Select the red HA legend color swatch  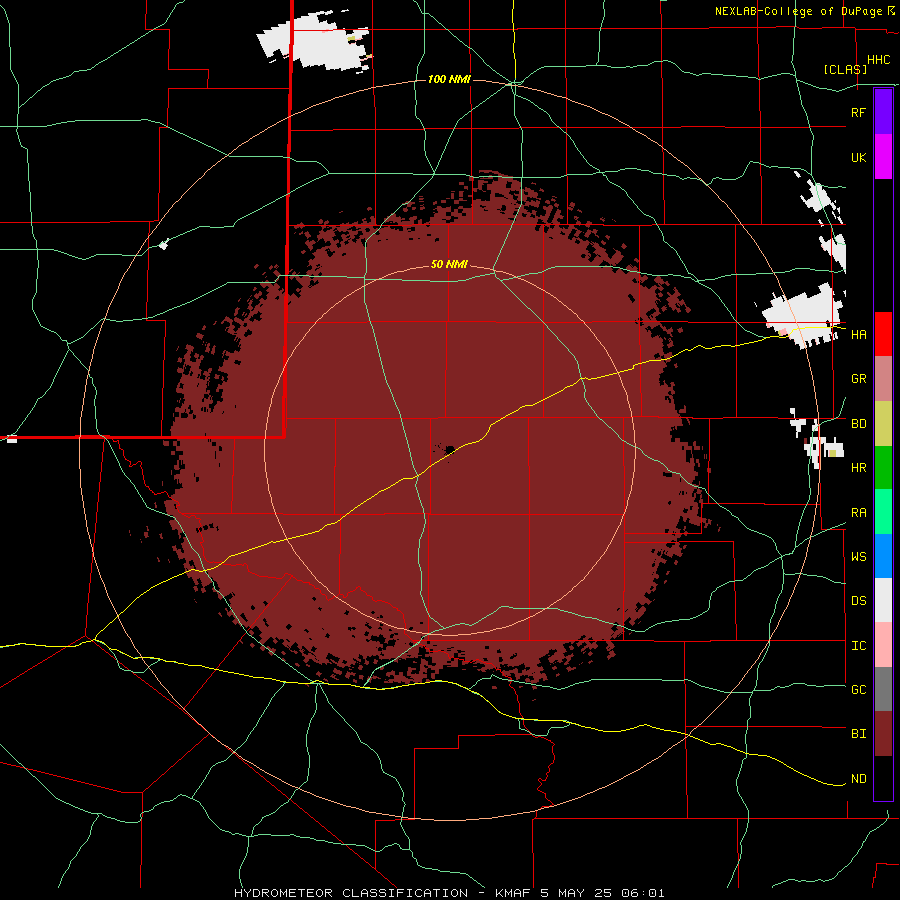(x=883, y=334)
